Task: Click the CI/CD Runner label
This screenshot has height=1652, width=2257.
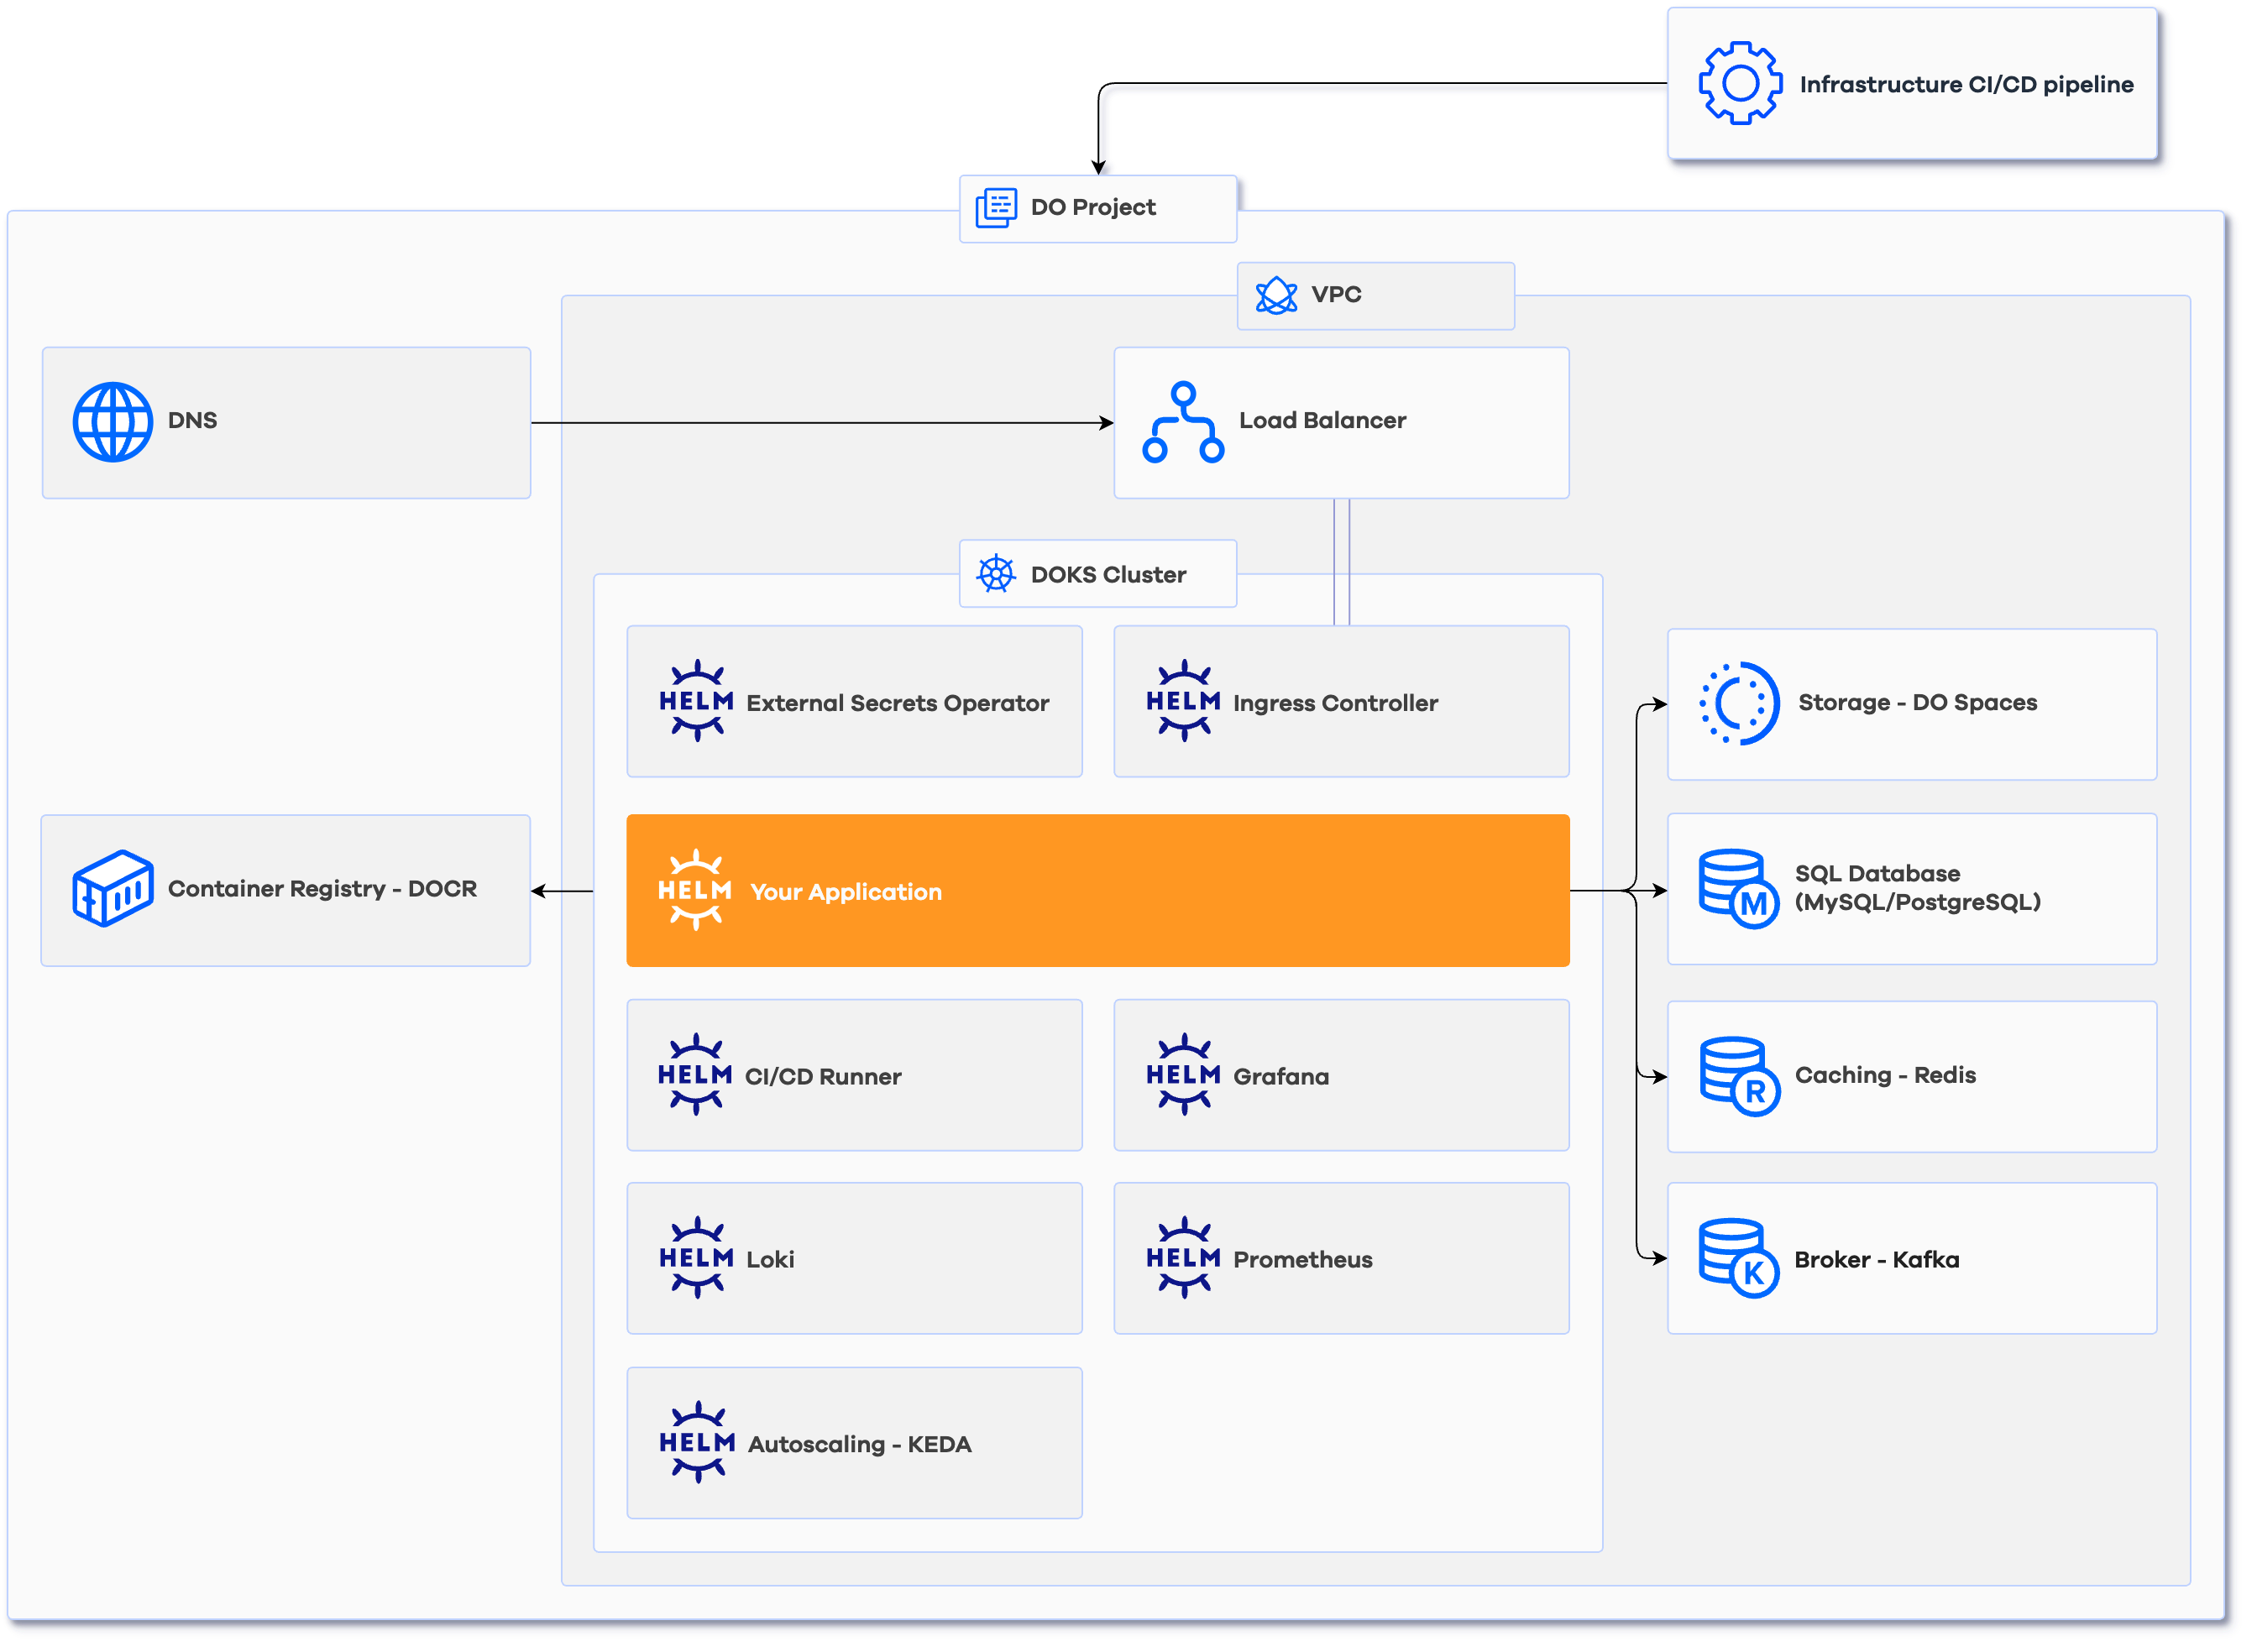Action: tap(822, 1076)
